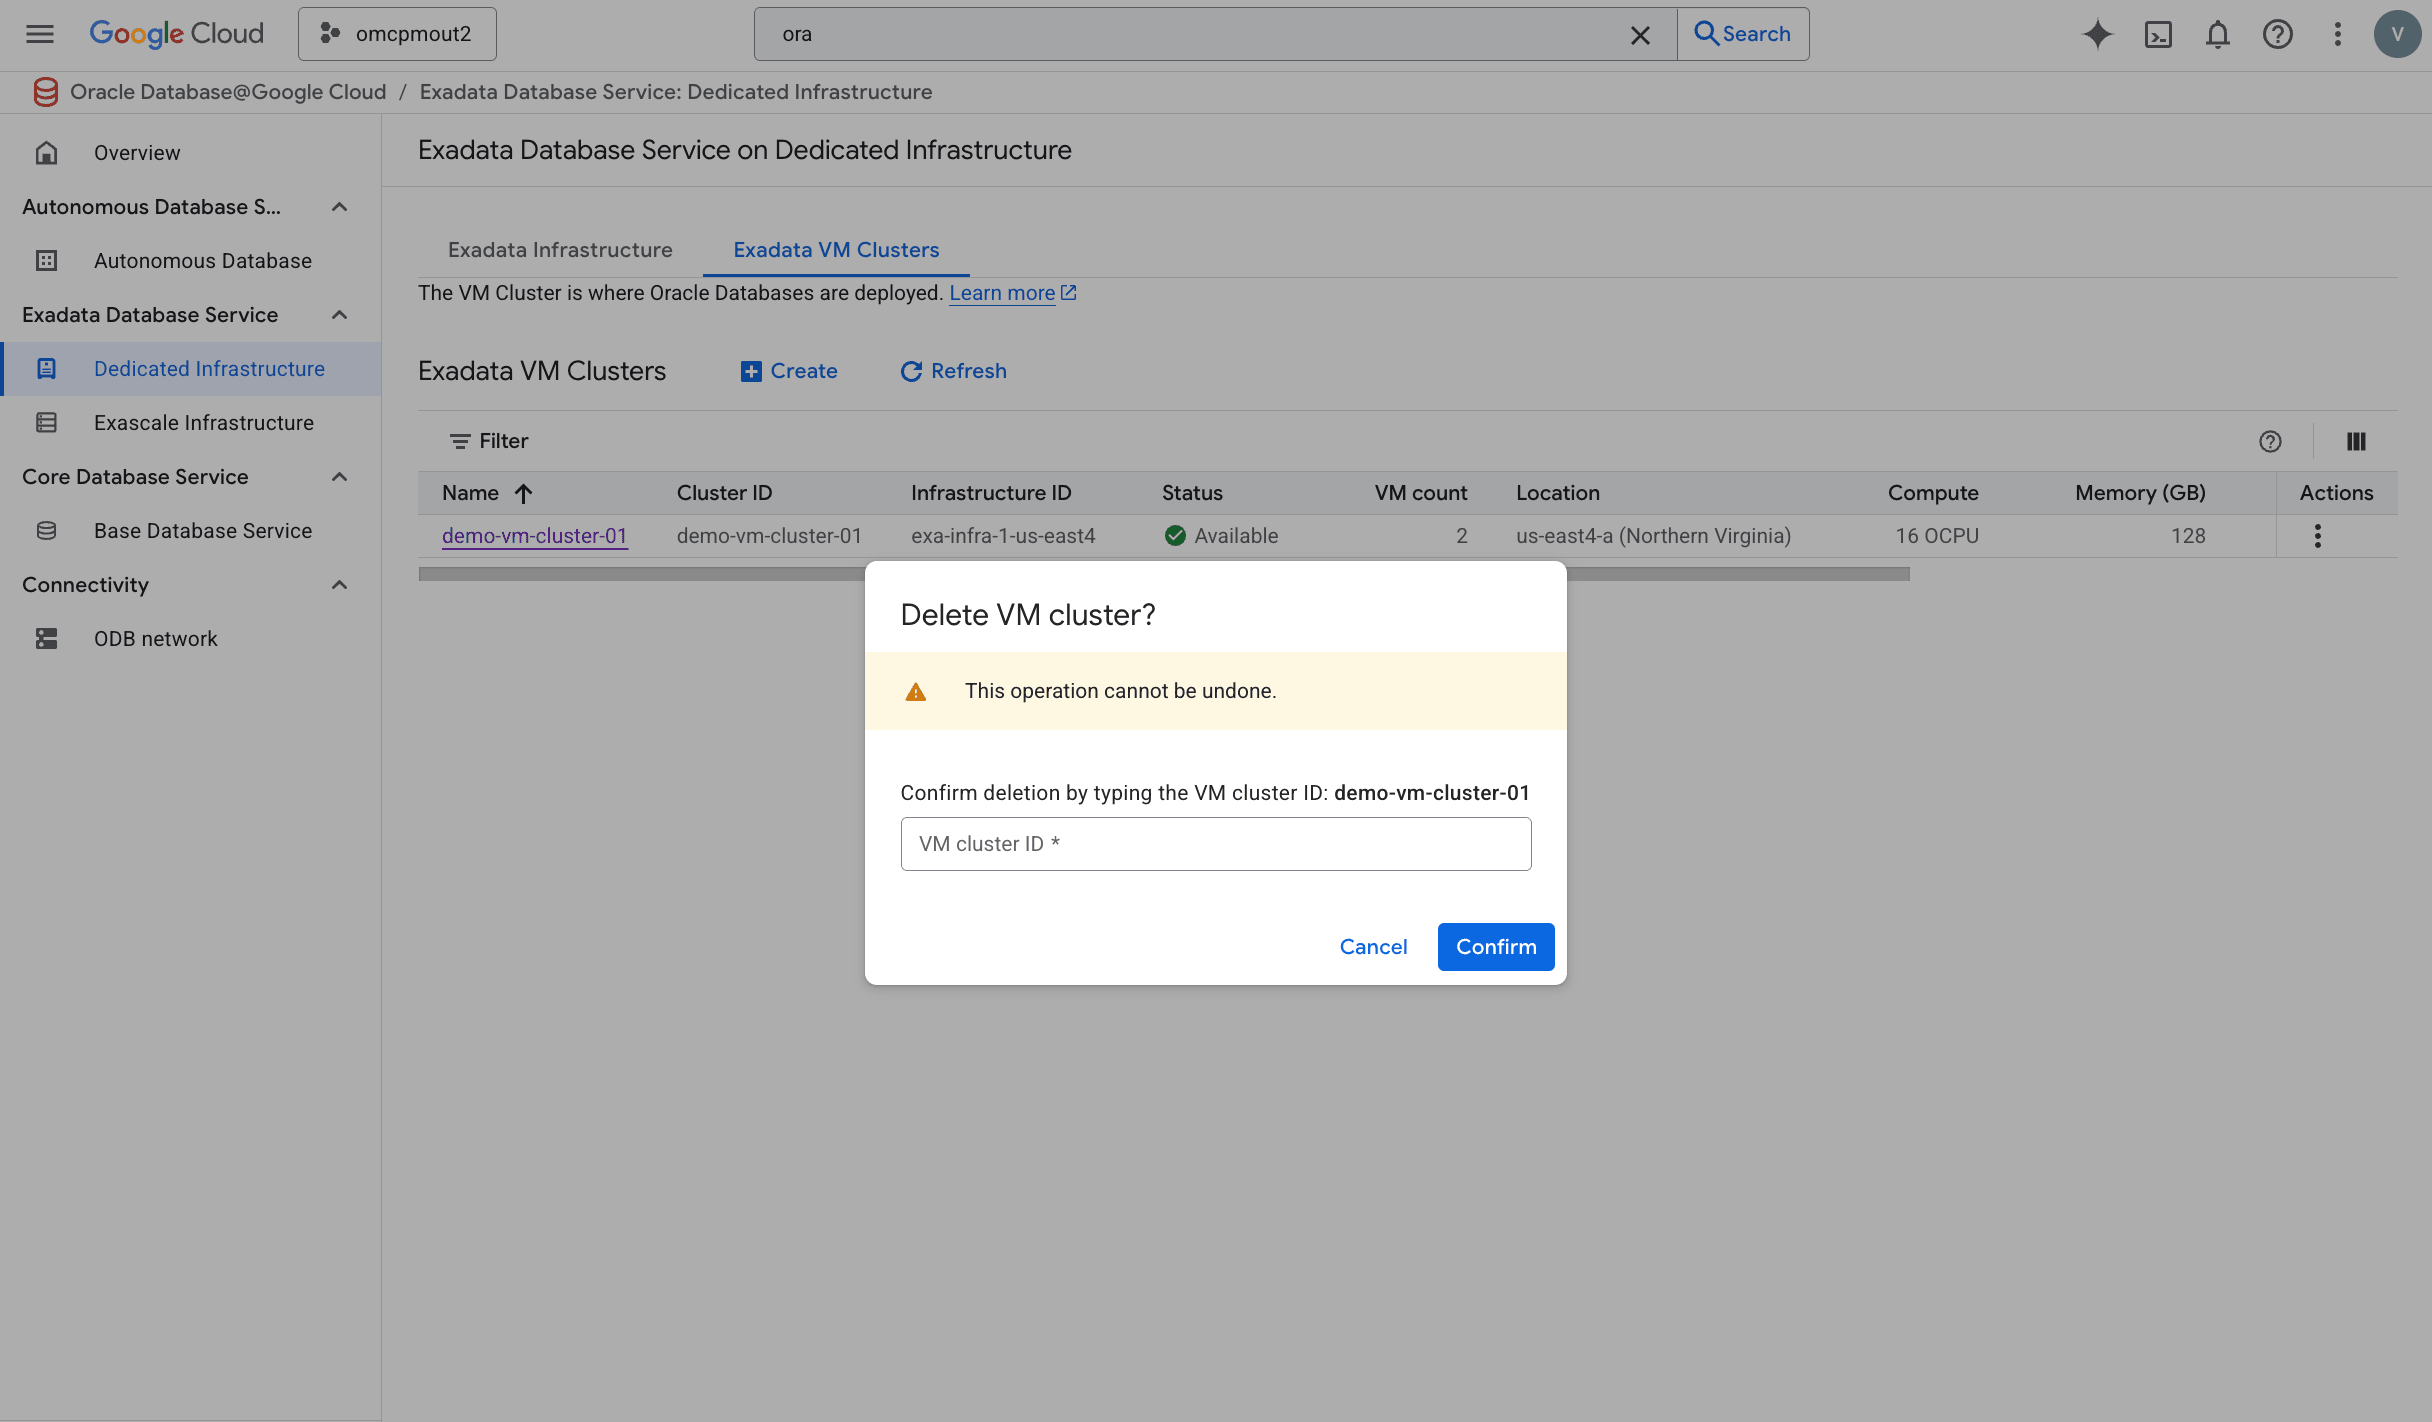
Task: Open row actions three-dot menu
Action: (2317, 536)
